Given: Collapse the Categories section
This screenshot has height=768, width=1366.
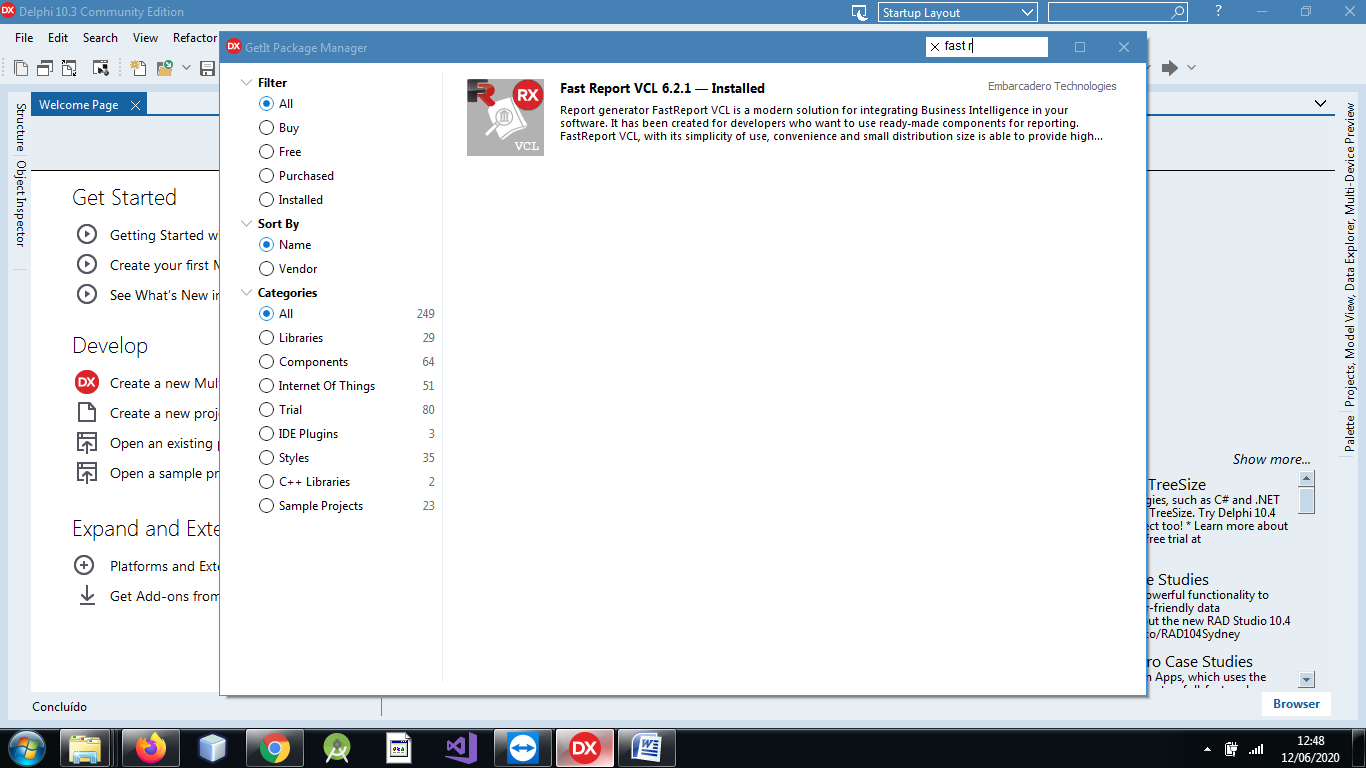Looking at the screenshot, I should (x=247, y=292).
